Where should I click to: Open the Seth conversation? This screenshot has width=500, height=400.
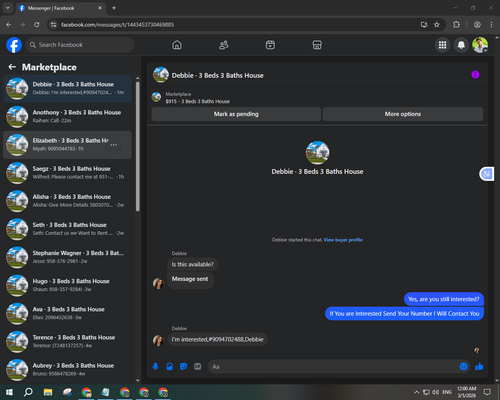click(67, 229)
